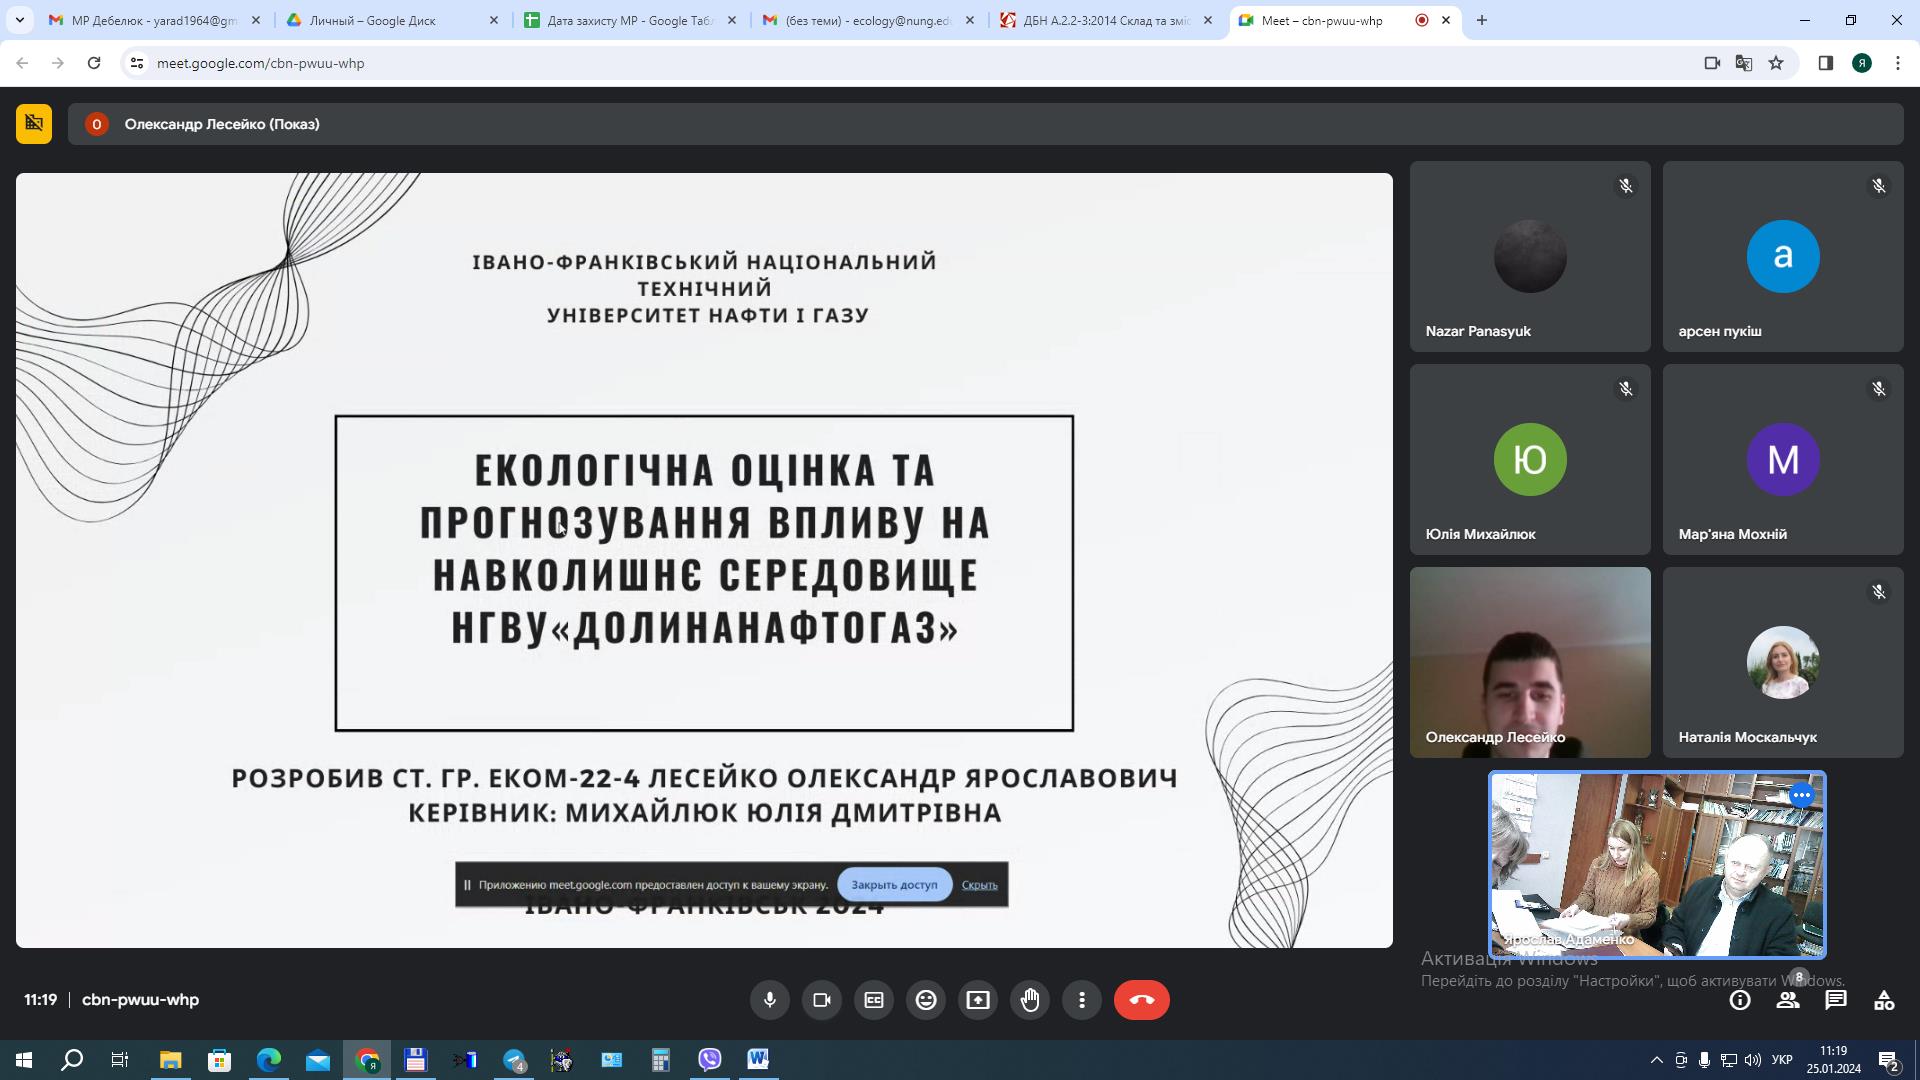Switch the УКР keyboard language
Viewport: 1920px width, 1080px height.
[x=1782, y=1060]
